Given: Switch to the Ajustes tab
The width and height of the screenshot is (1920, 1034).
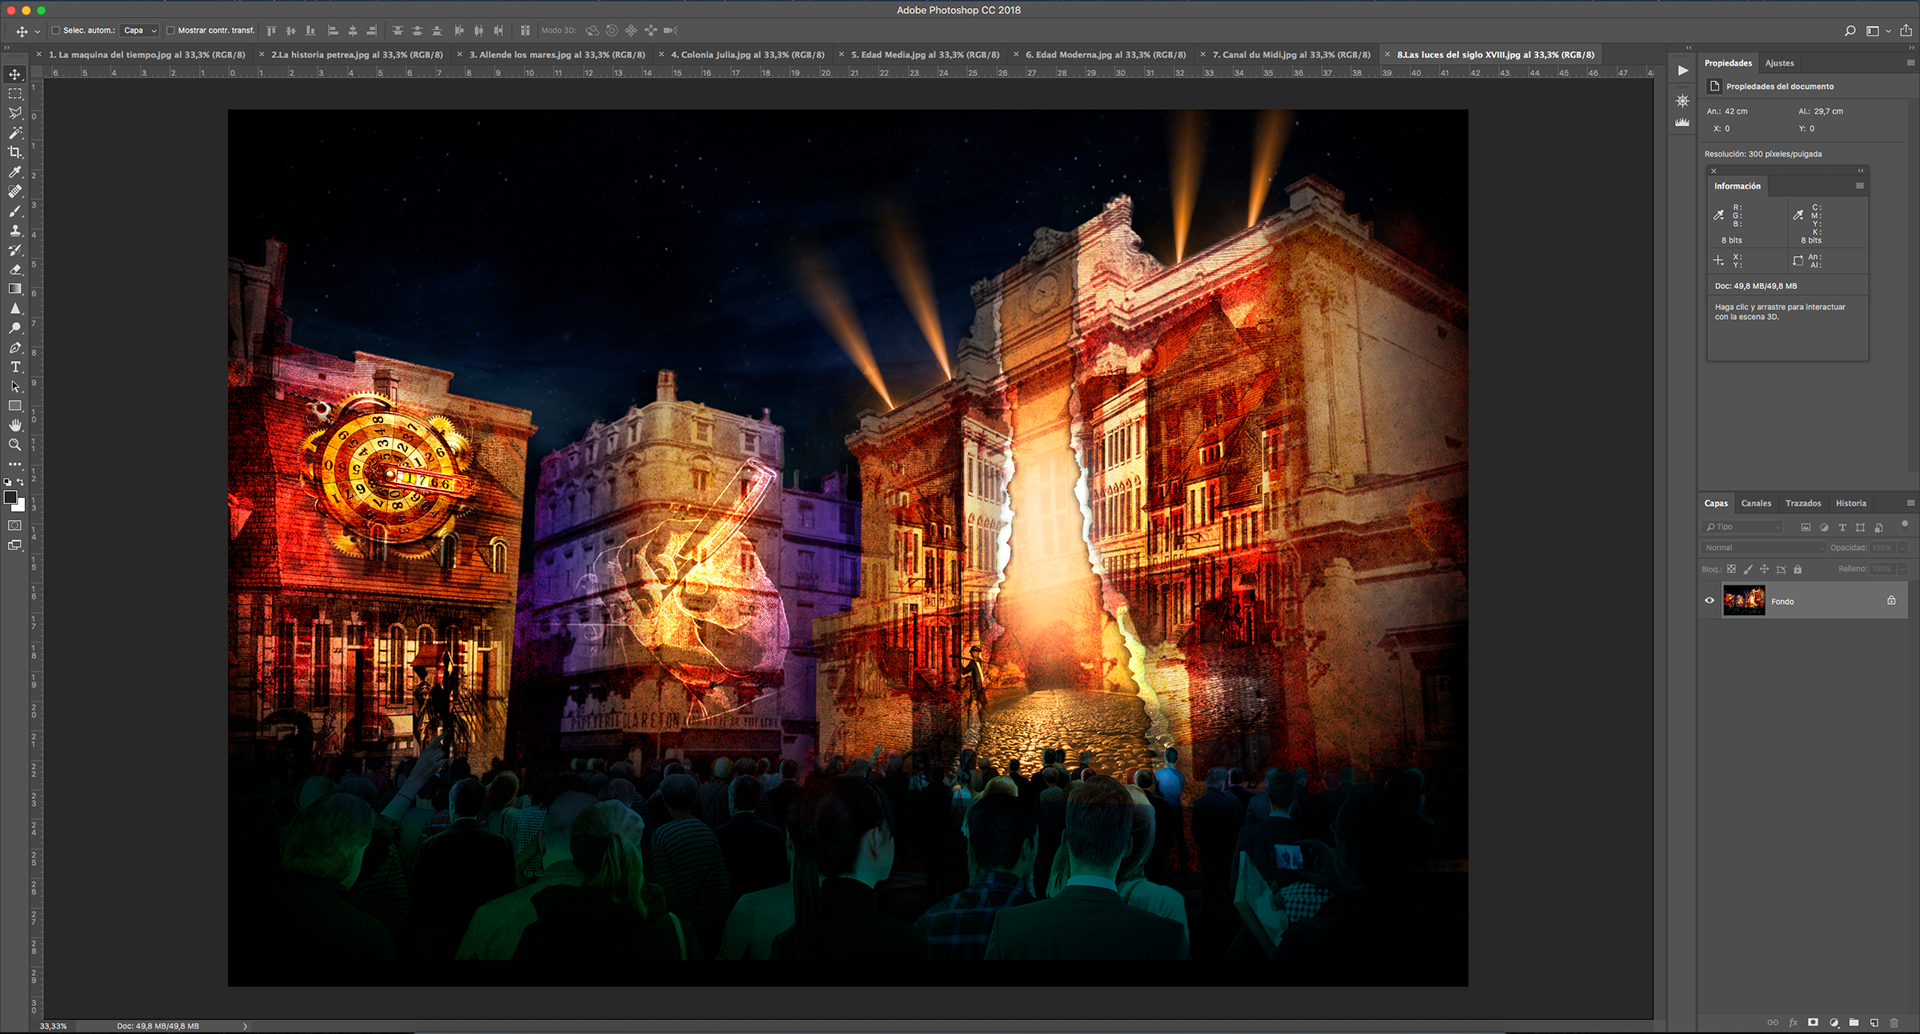Looking at the screenshot, I should click(1779, 63).
